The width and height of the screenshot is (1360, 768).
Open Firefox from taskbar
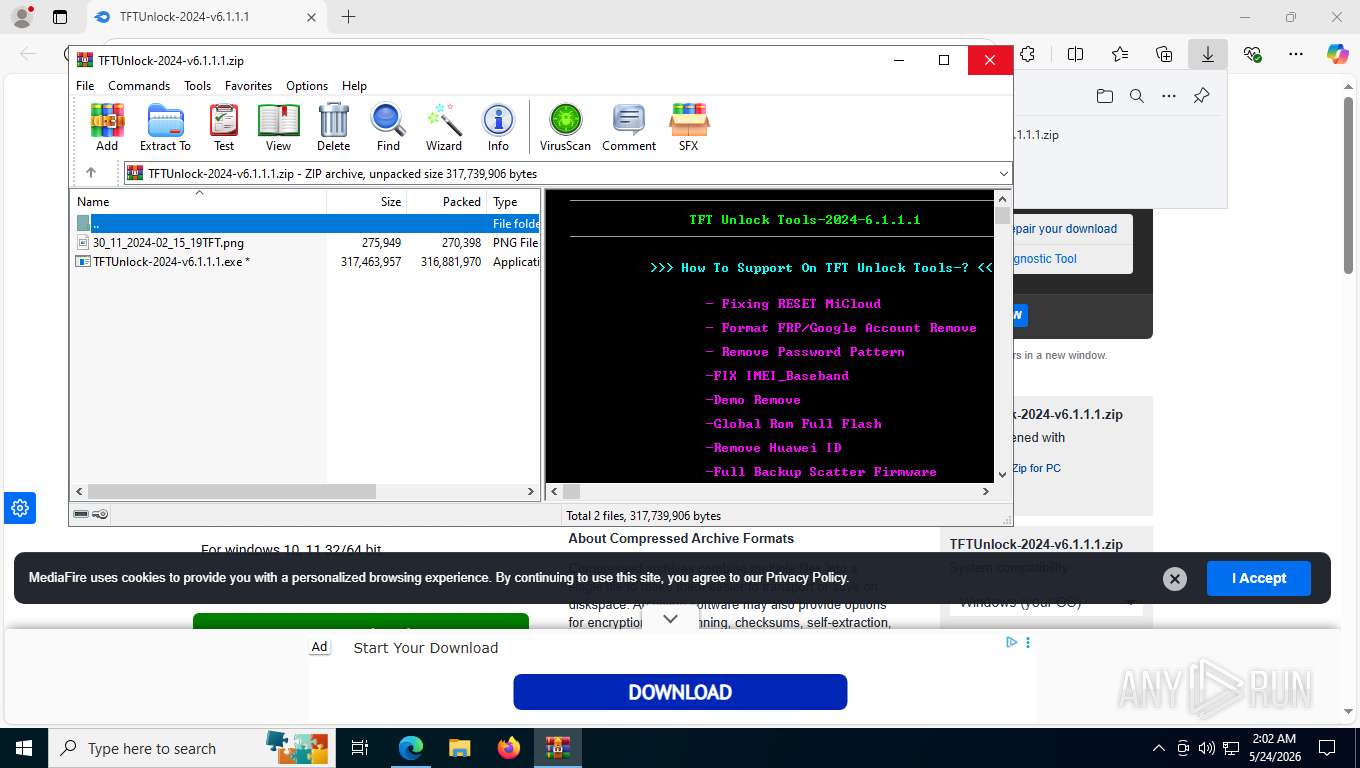tap(509, 748)
